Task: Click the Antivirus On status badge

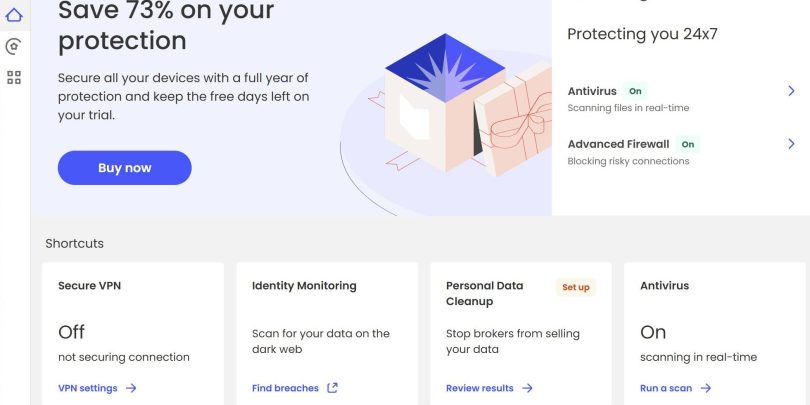Action: tap(636, 91)
